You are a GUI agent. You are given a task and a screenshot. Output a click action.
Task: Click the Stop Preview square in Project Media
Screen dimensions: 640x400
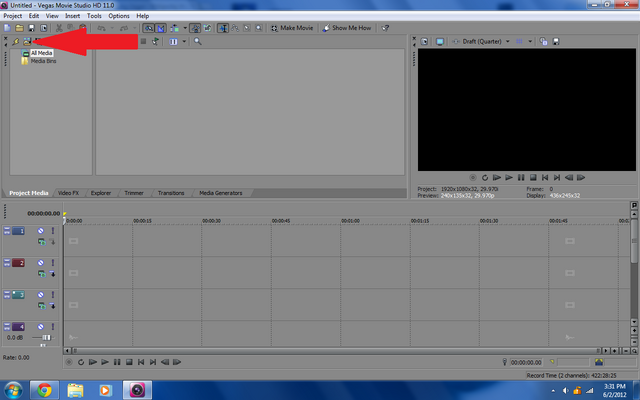(143, 42)
